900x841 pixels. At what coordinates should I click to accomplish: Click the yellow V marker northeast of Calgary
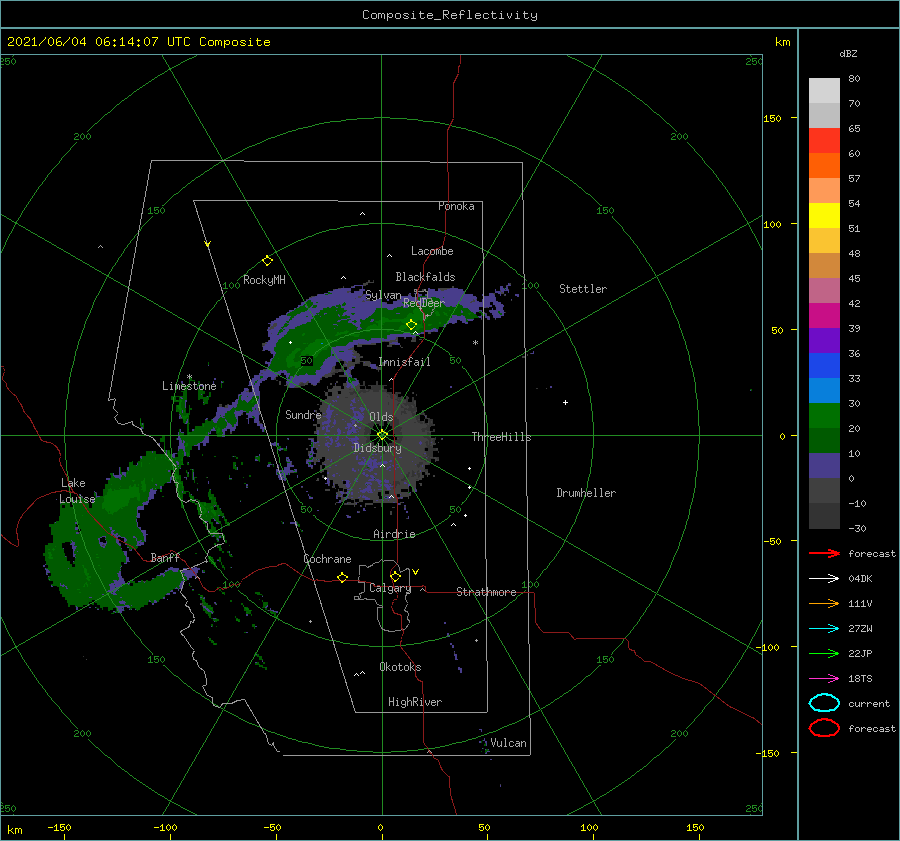point(416,572)
